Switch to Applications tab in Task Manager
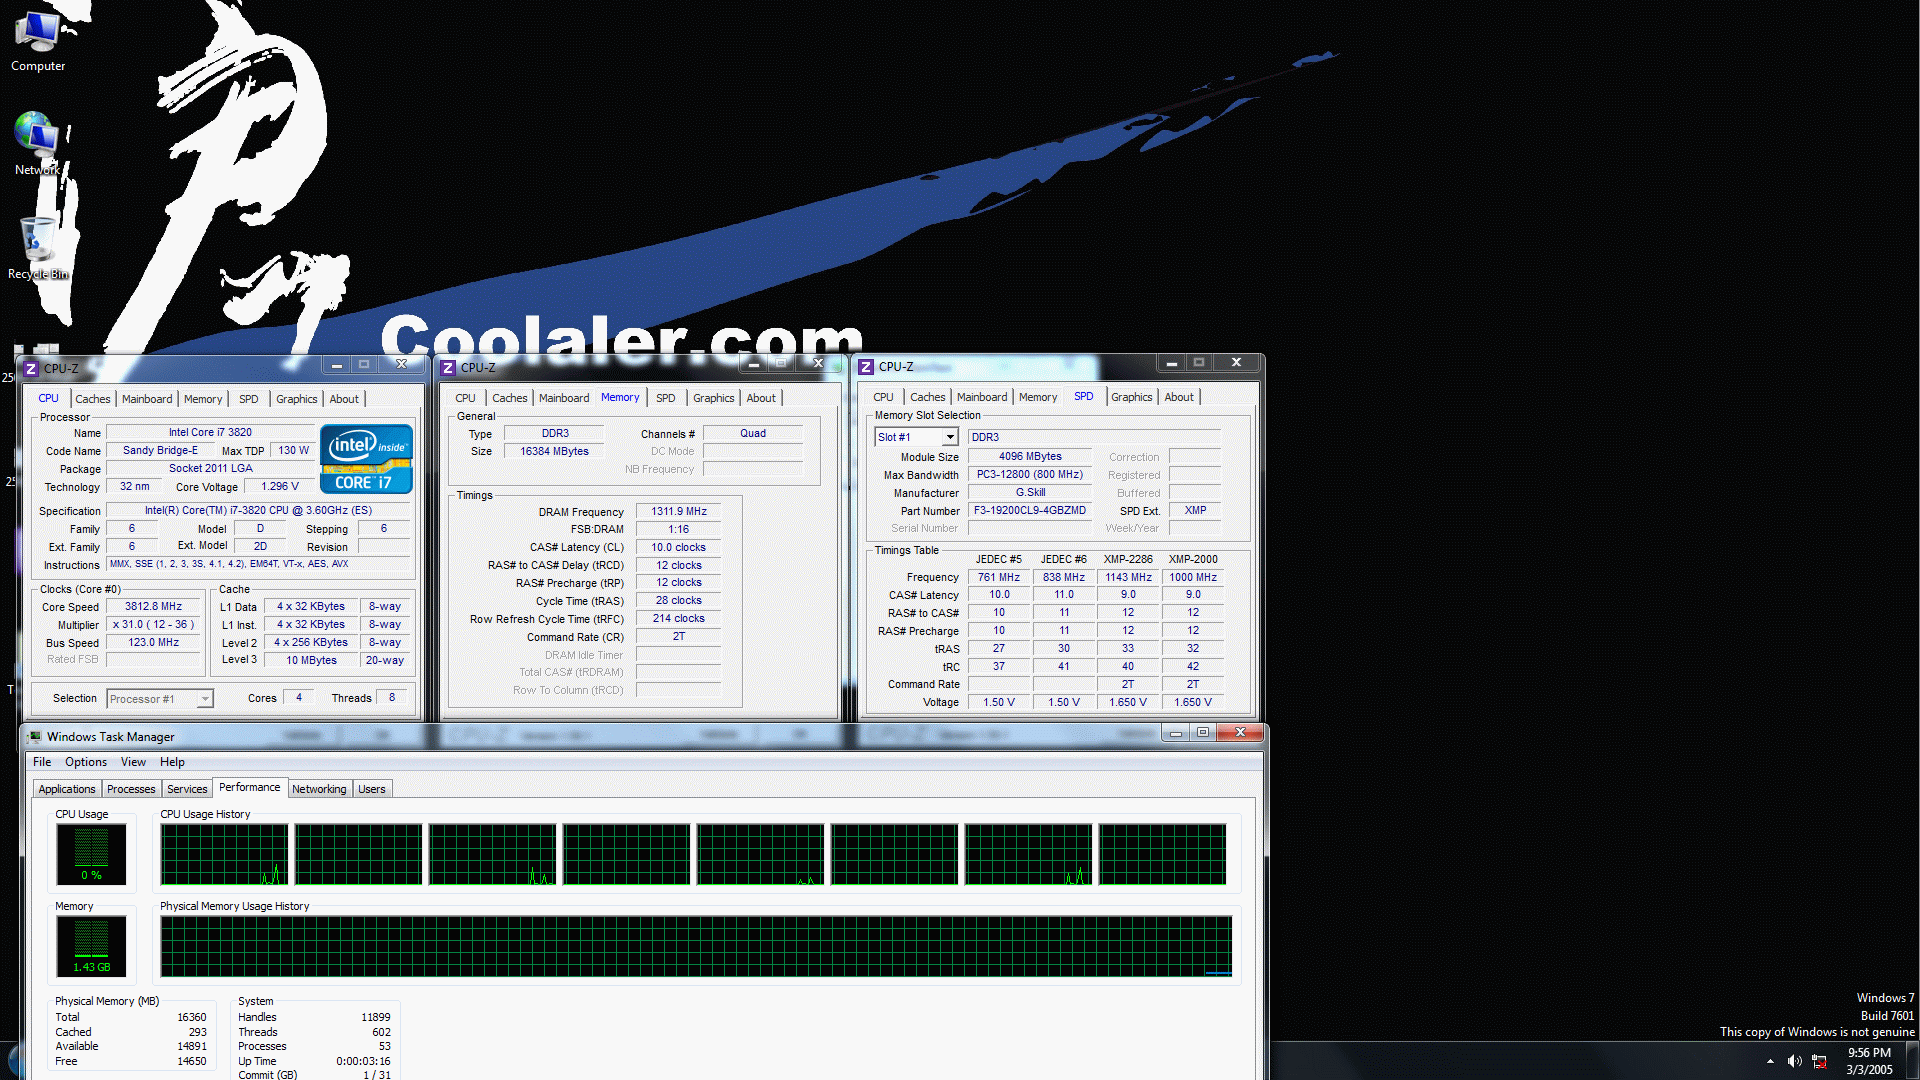 (x=67, y=789)
